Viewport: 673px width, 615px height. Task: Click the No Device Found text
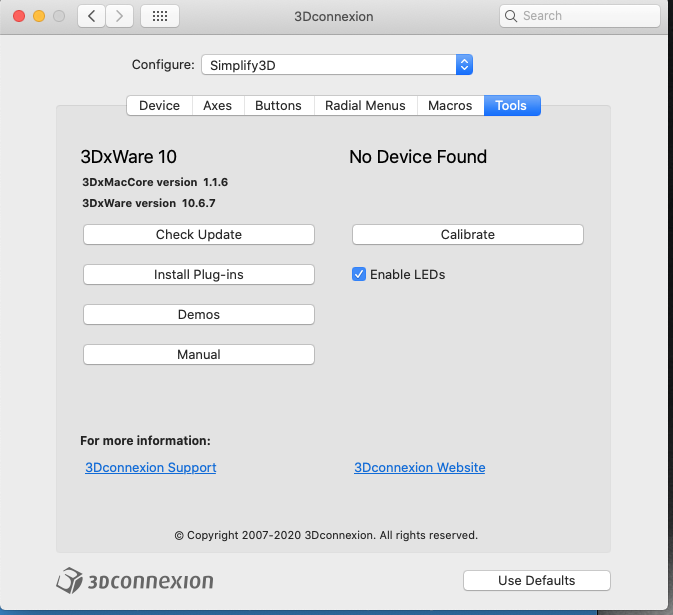418,157
